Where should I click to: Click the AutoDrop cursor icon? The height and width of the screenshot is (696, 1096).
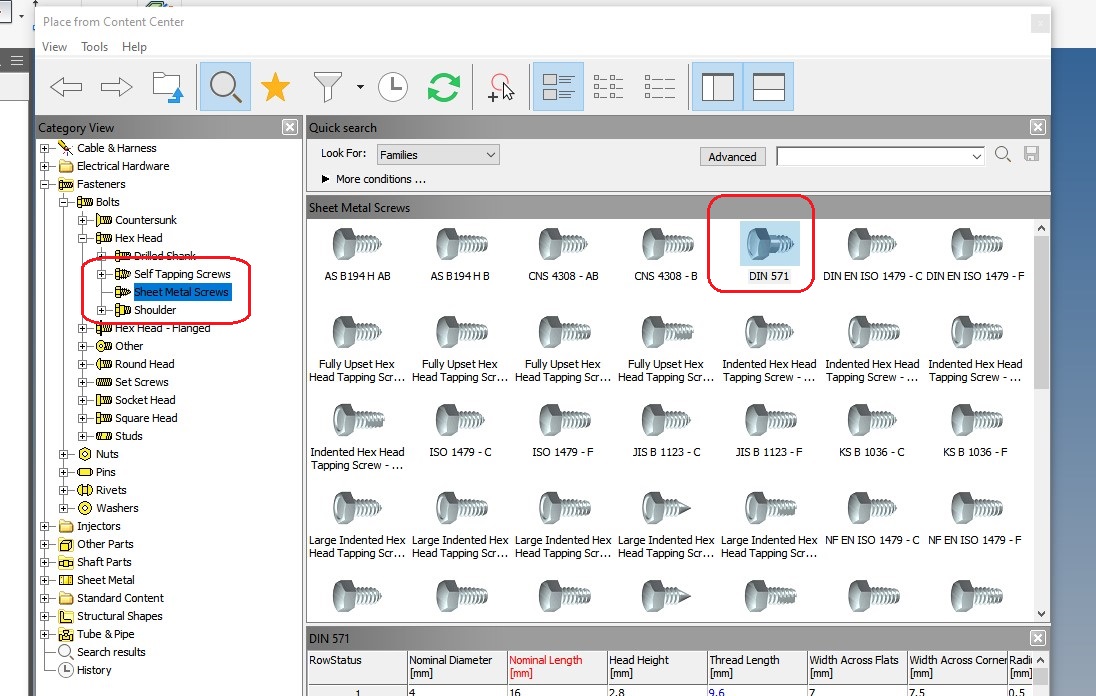[x=501, y=87]
